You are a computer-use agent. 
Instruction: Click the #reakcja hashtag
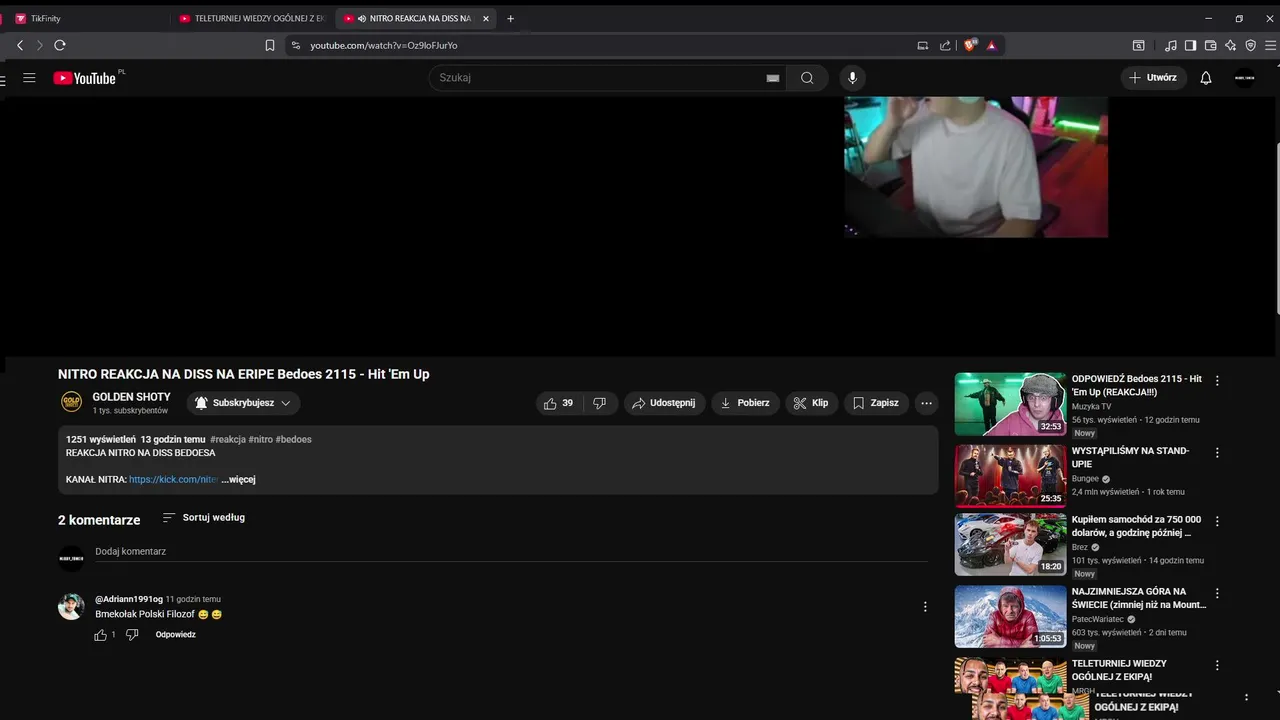pyautogui.click(x=228, y=440)
